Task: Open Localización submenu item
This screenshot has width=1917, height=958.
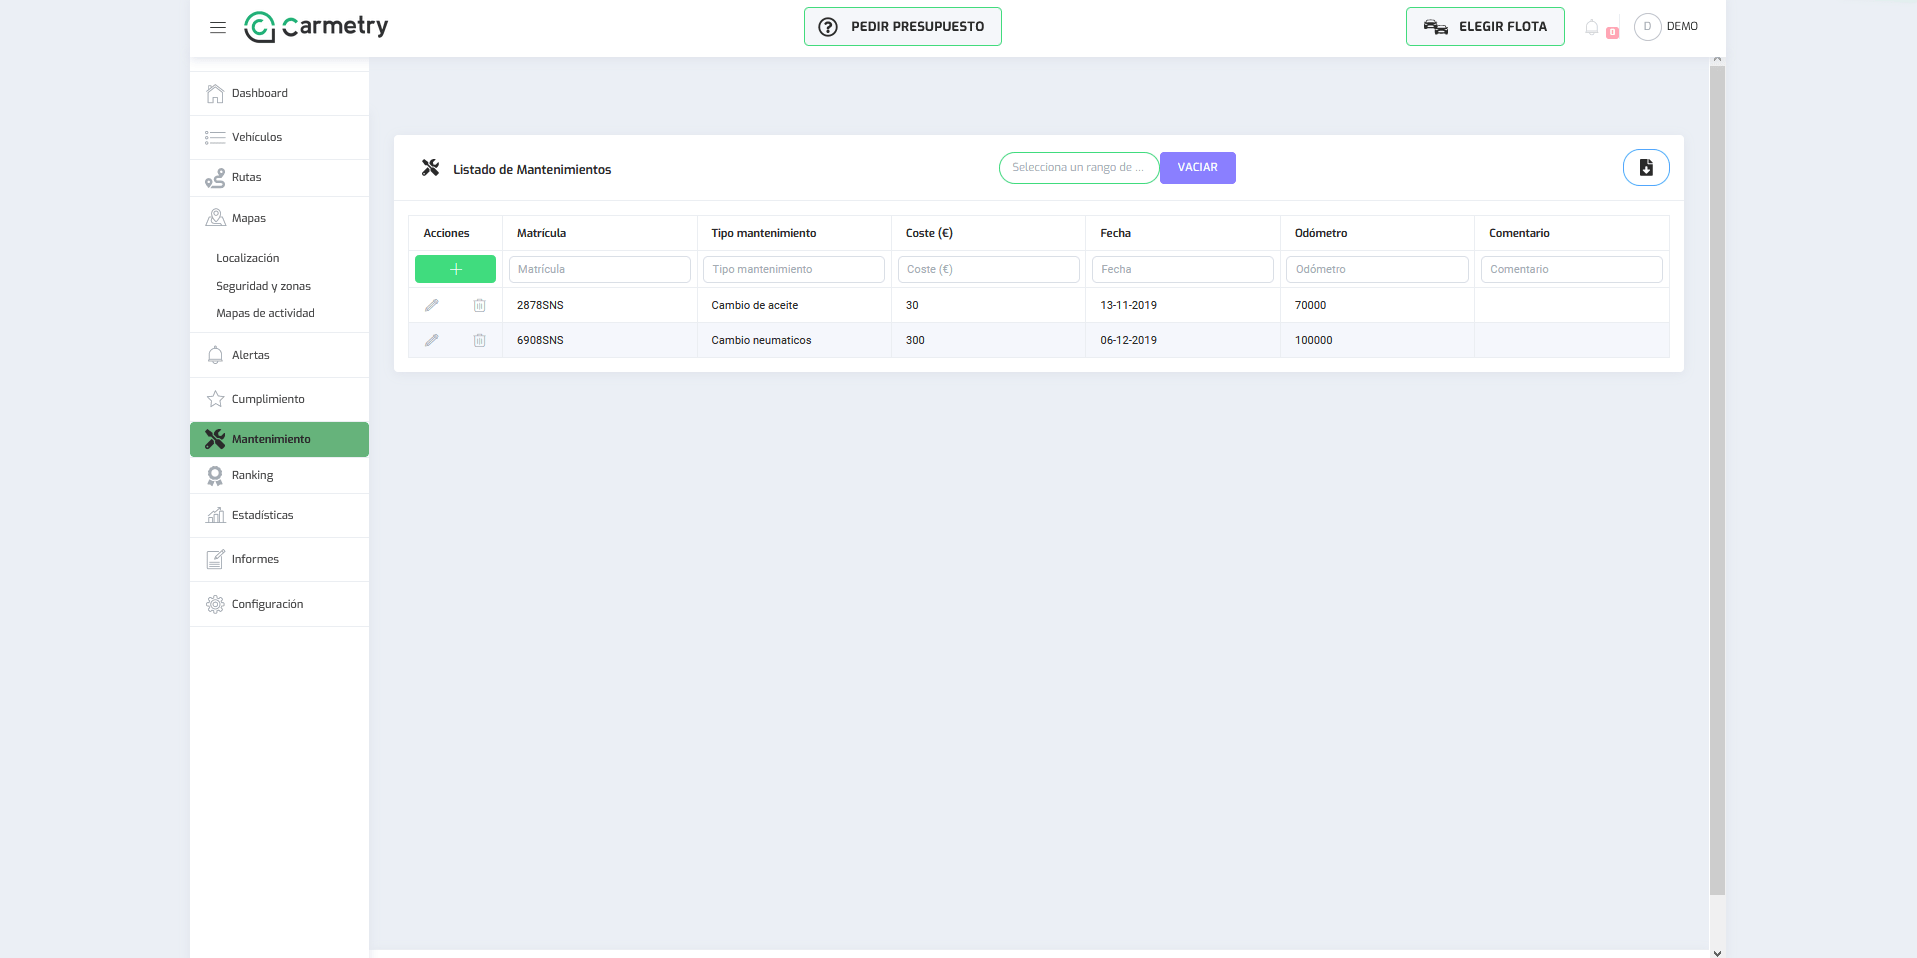Action: [247, 258]
